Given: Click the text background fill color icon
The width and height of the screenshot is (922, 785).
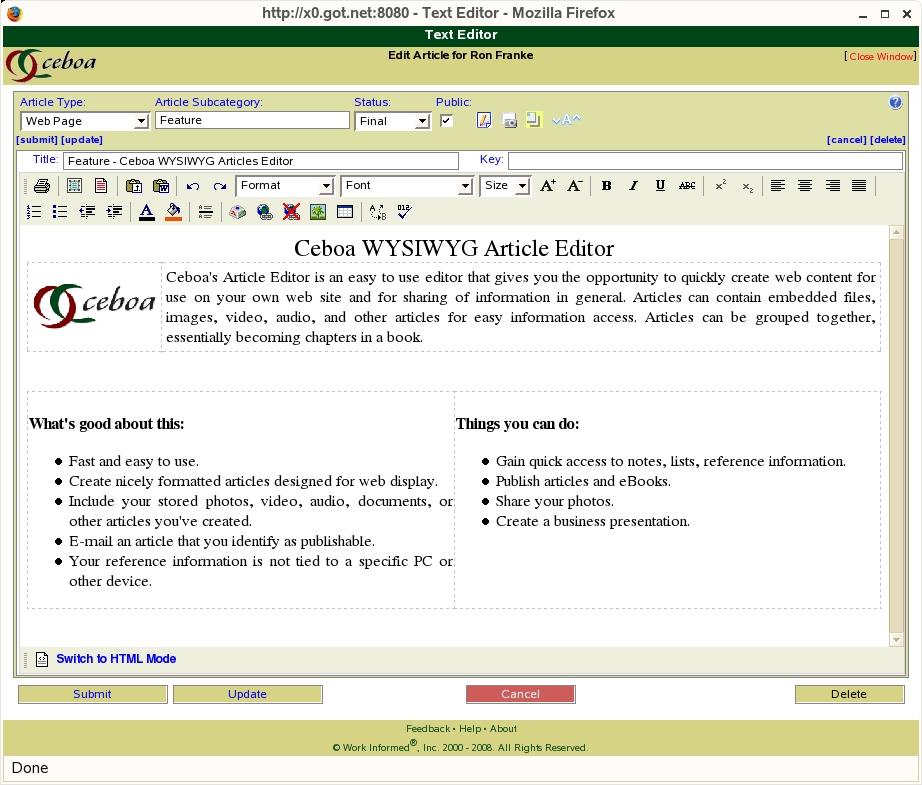Looking at the screenshot, I should point(173,212).
